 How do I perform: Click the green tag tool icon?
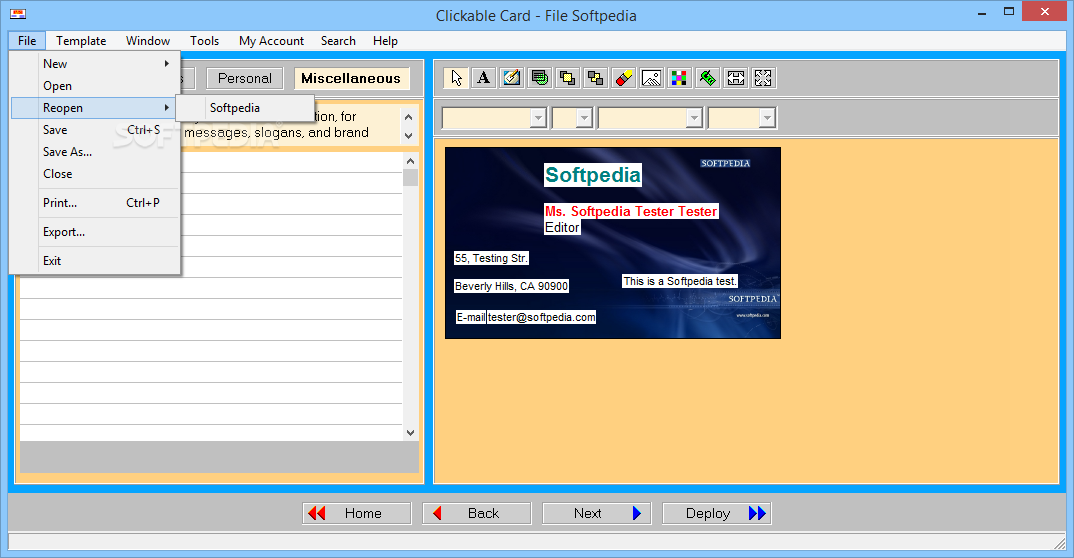(x=708, y=78)
